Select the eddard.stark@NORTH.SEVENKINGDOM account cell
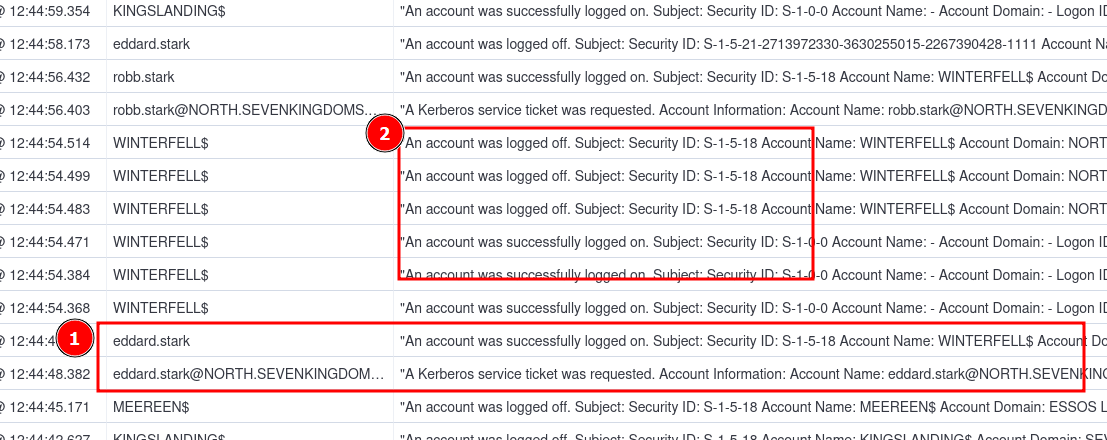 tap(247, 374)
